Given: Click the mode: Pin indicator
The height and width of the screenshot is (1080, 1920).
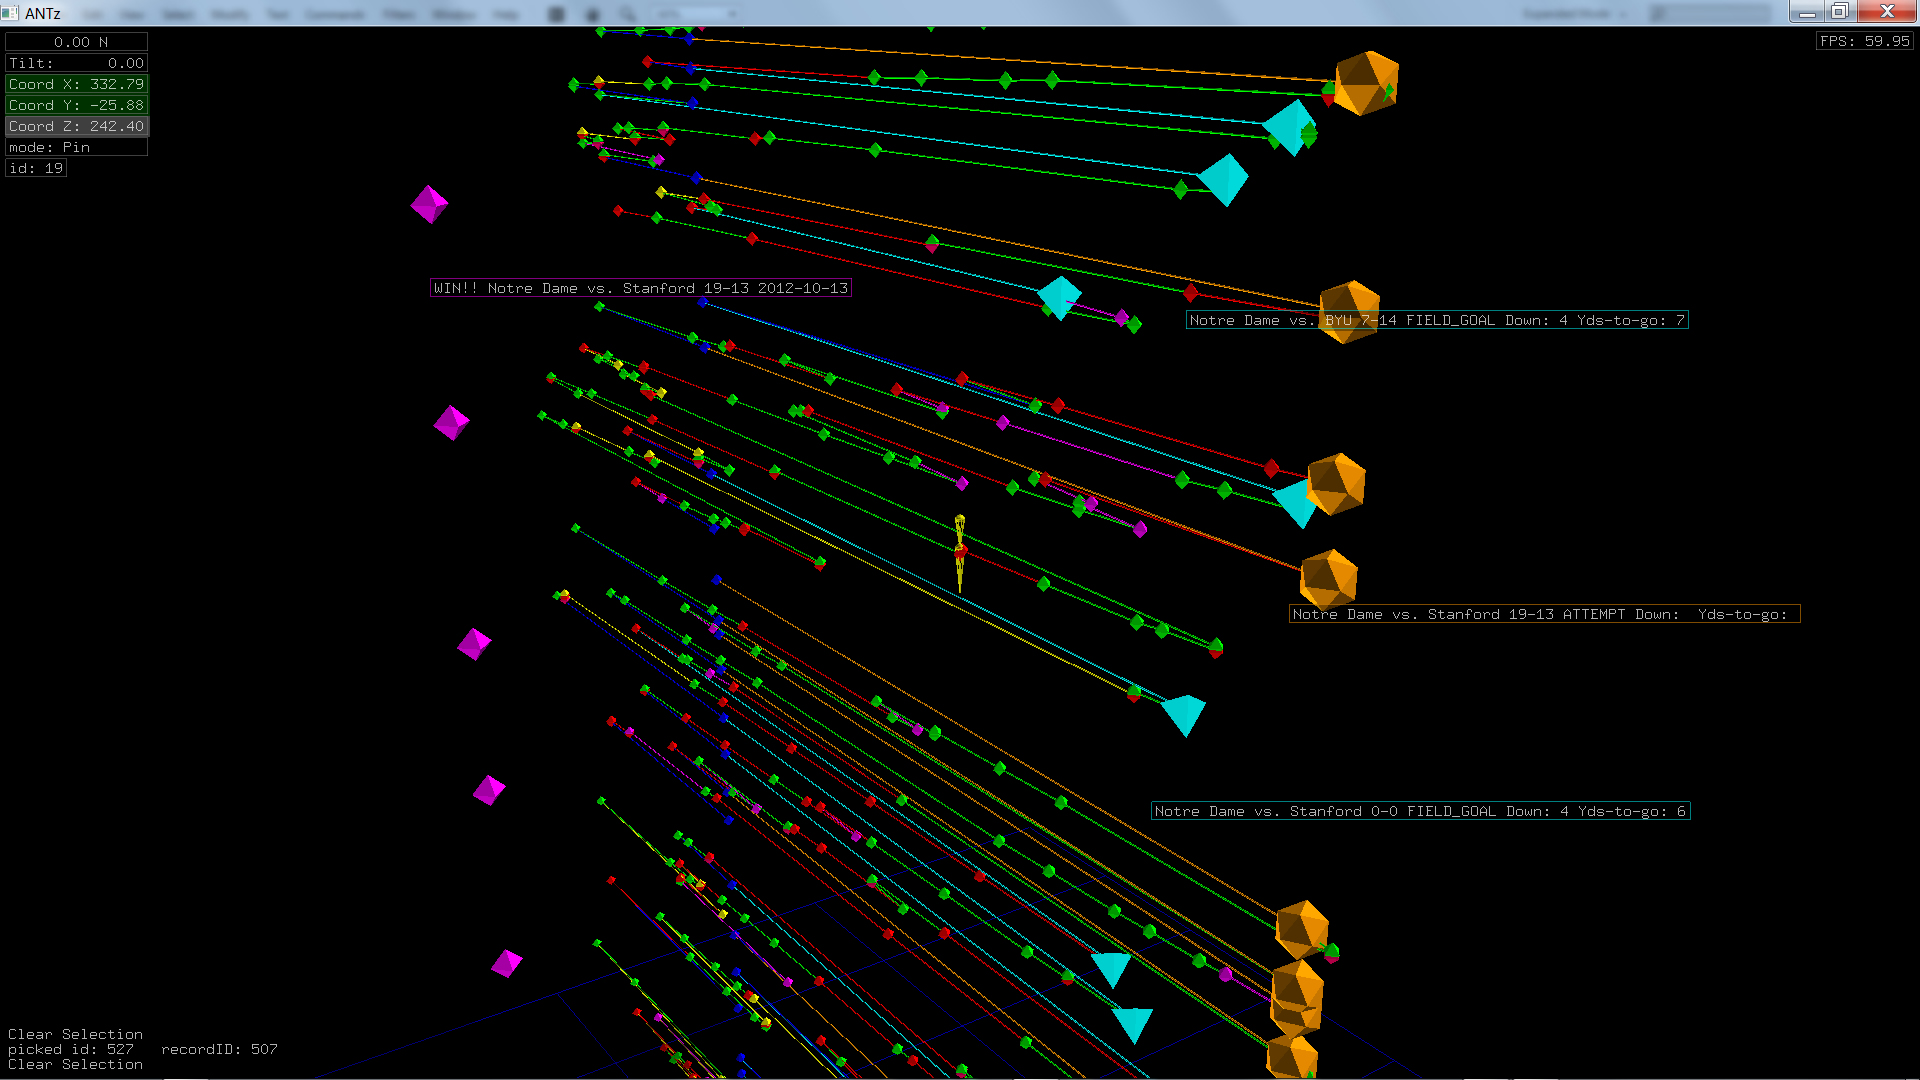Looking at the screenshot, I should pos(77,147).
